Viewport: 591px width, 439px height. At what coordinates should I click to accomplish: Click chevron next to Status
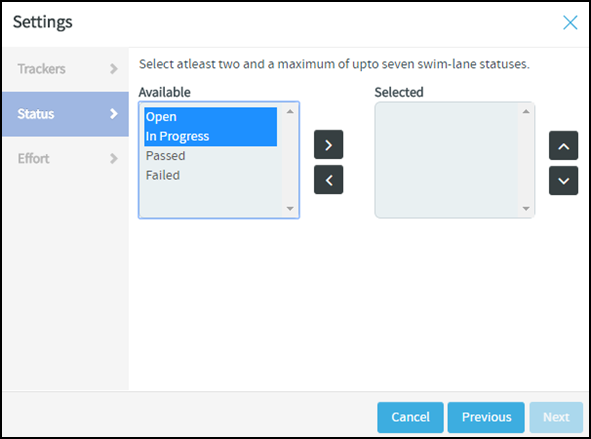113,114
